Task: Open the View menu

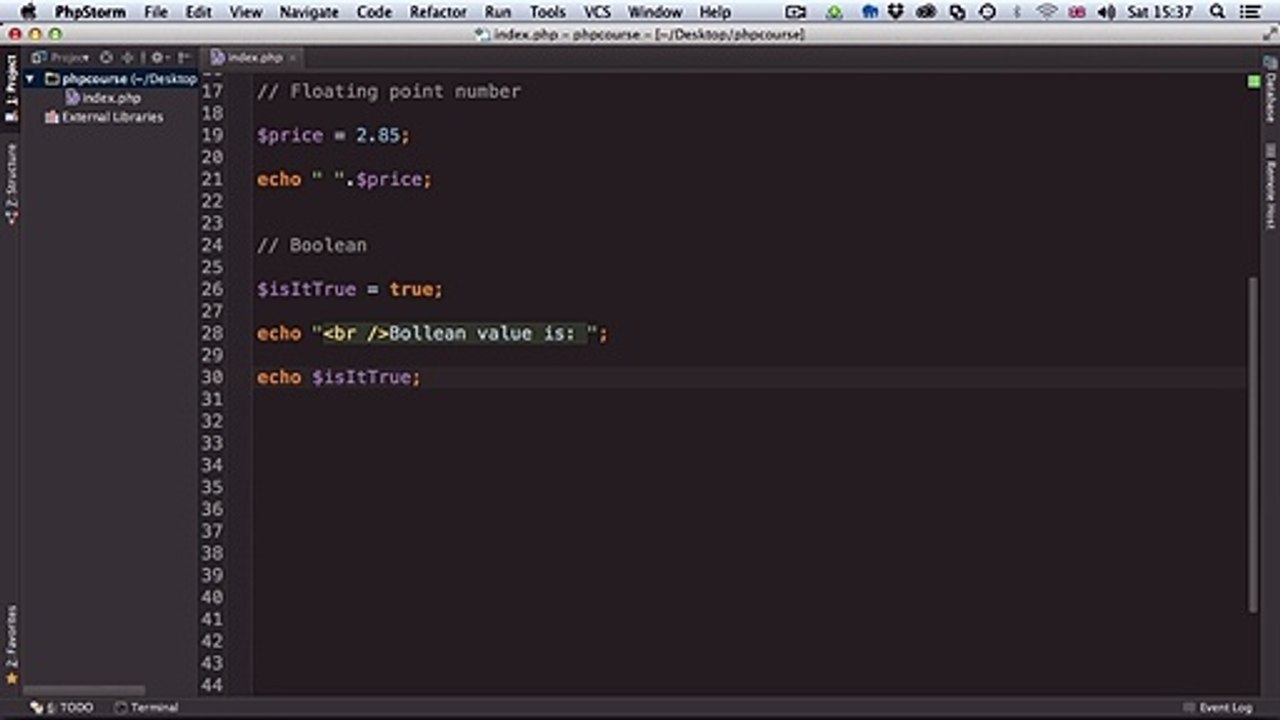Action: click(x=245, y=12)
